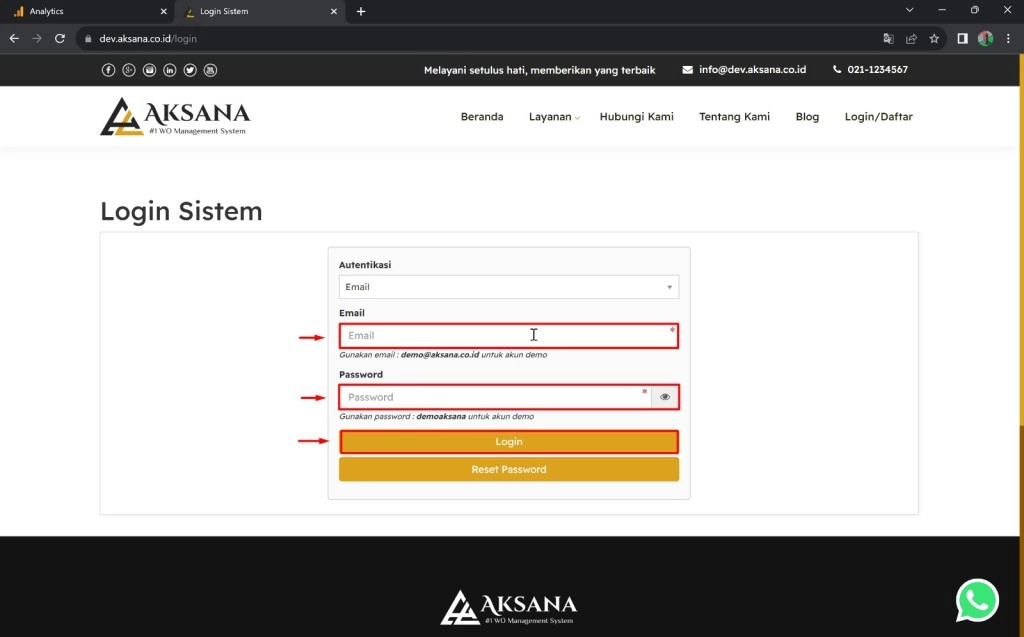Viewport: 1024px width, 637px height.
Task: Open the WhatsApp chat bubble
Action: tap(977, 600)
